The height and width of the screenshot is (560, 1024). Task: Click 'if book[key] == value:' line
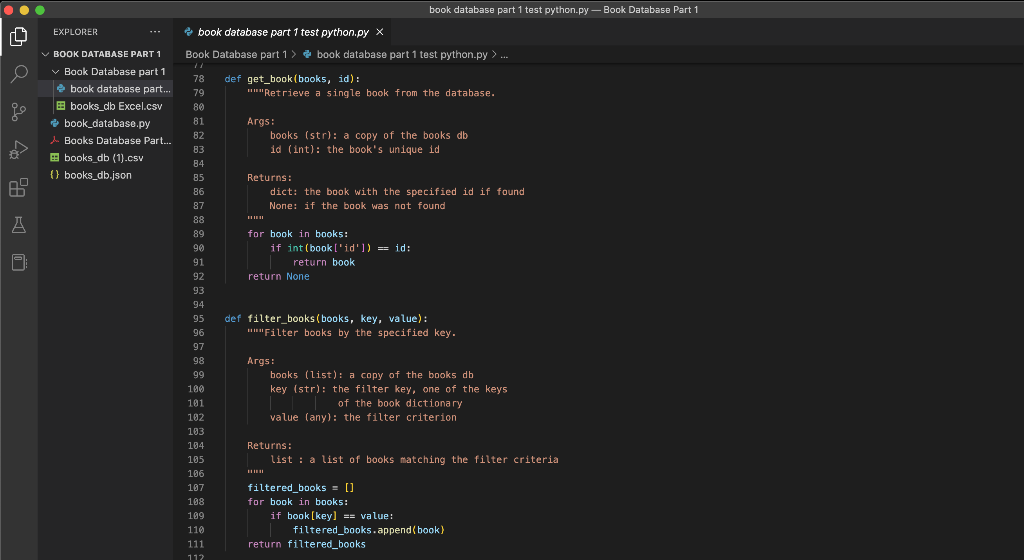pos(332,516)
